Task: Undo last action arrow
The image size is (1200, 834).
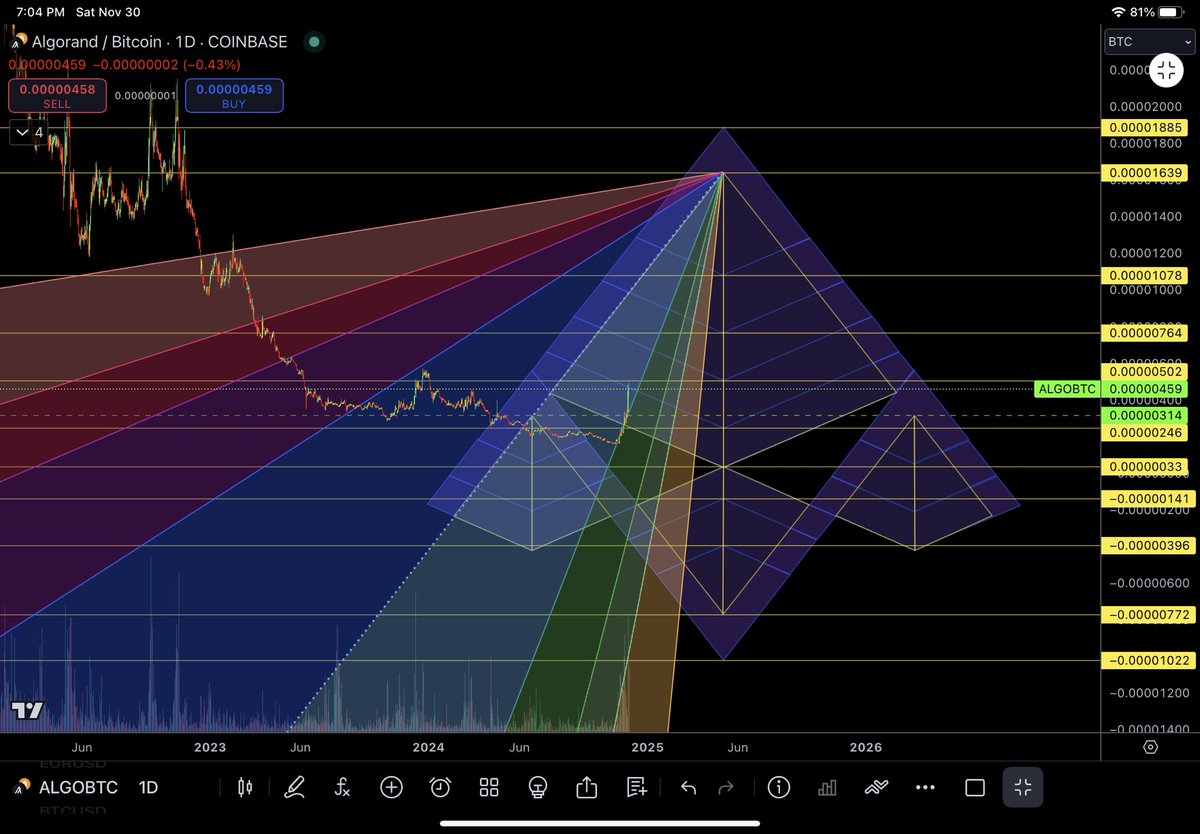Action: click(x=688, y=787)
